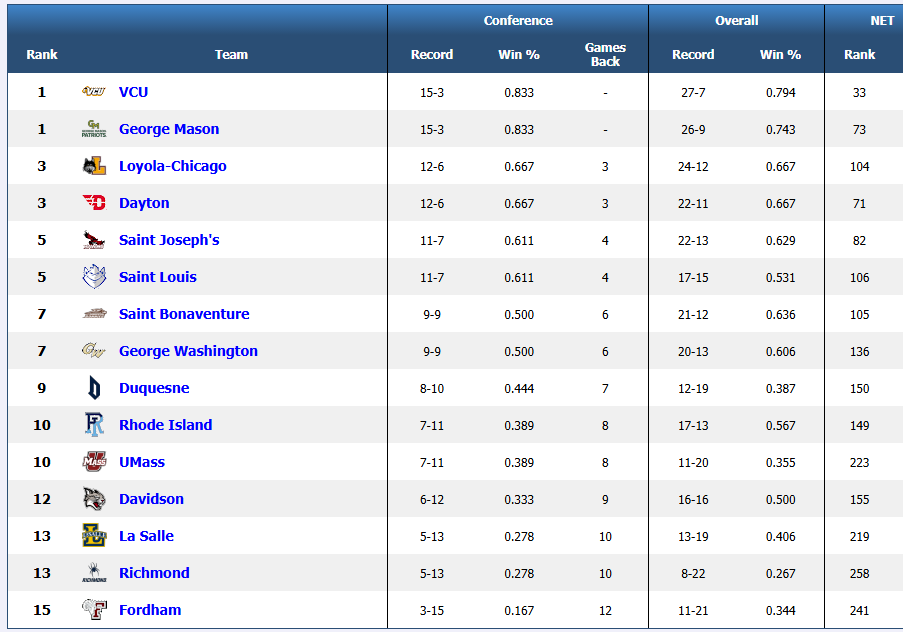Image resolution: width=903 pixels, height=632 pixels.
Task: Open the La Salle team link
Action: point(146,536)
